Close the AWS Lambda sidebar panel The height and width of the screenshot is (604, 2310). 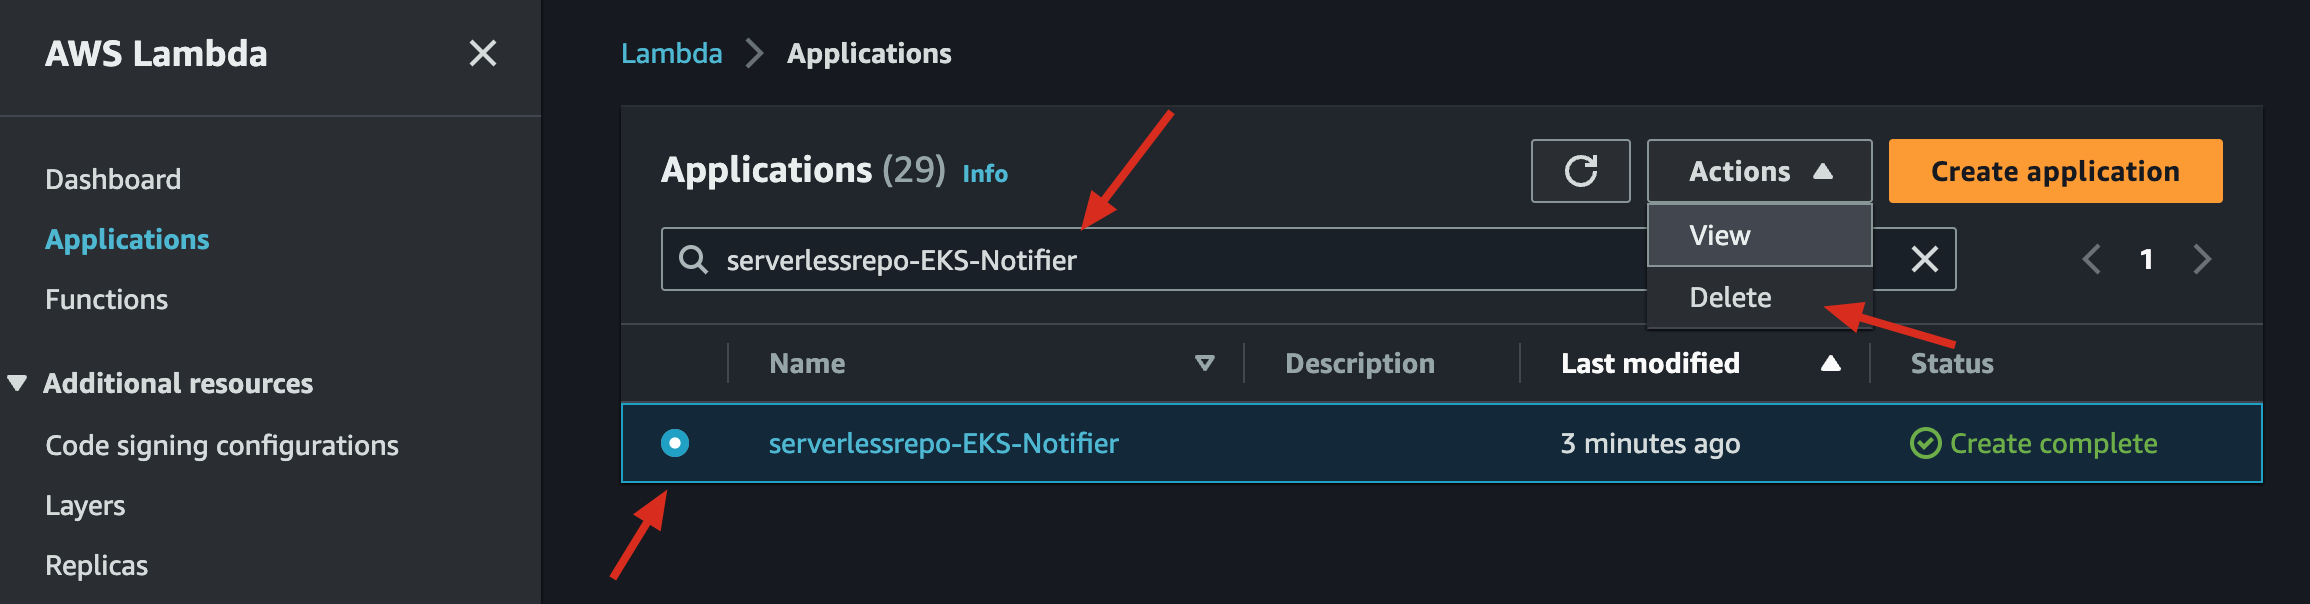[483, 53]
